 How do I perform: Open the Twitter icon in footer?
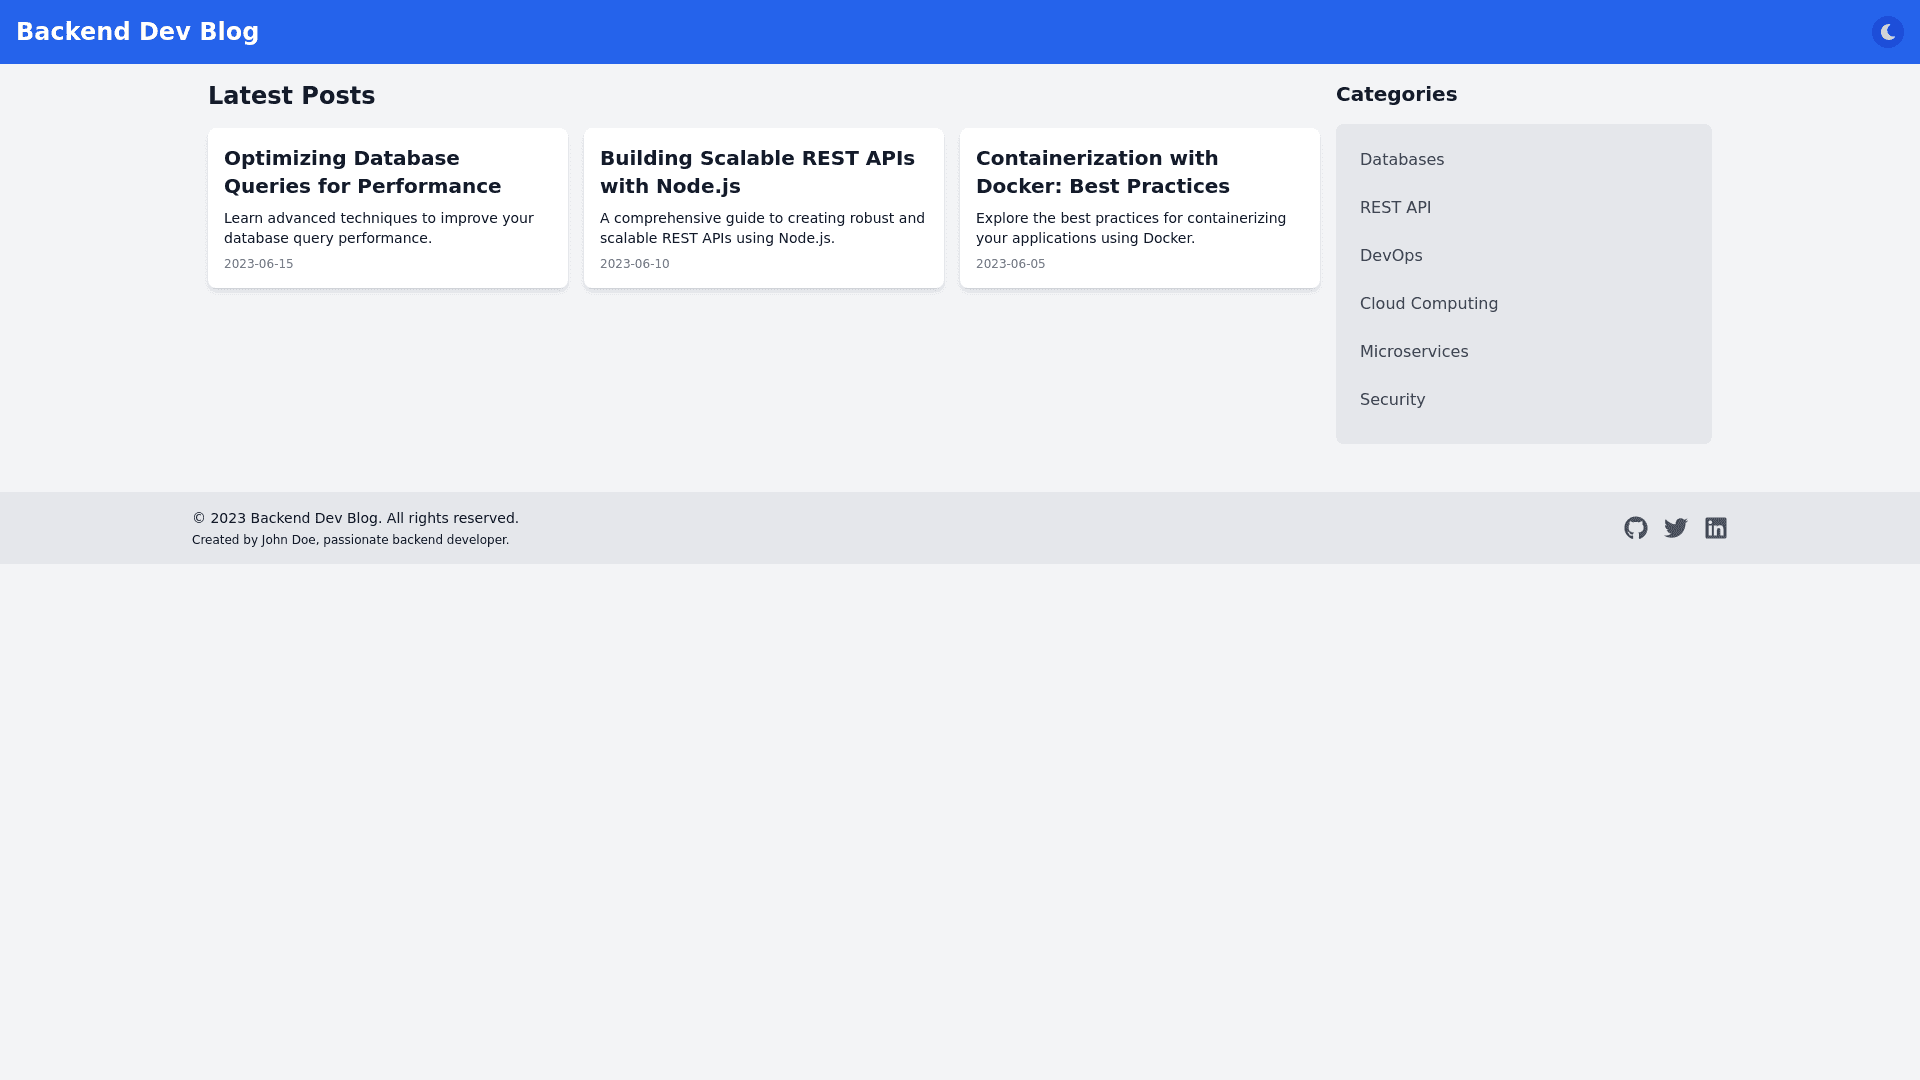click(x=1675, y=528)
